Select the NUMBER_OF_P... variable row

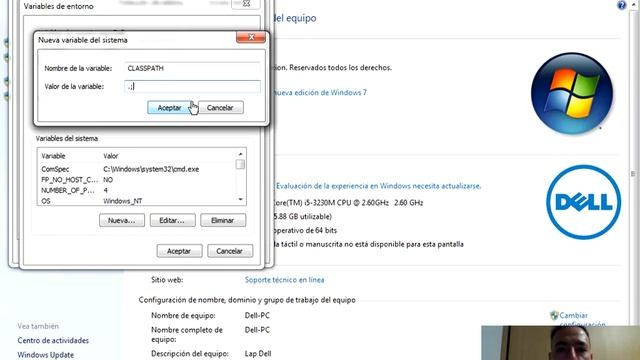tap(137, 190)
